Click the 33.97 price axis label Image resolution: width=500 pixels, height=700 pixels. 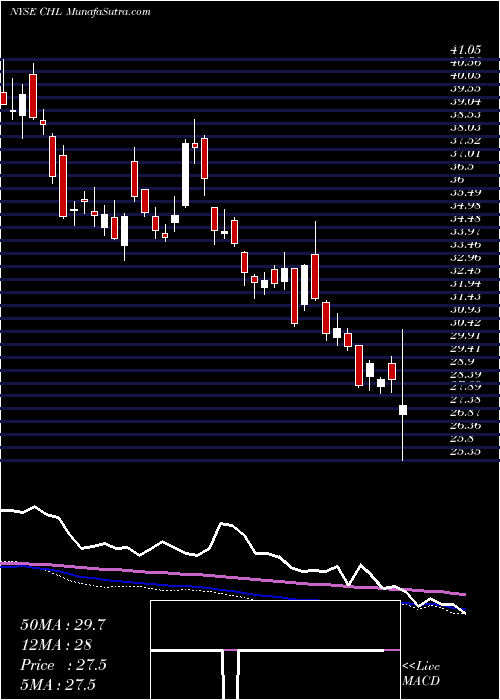coord(464,232)
